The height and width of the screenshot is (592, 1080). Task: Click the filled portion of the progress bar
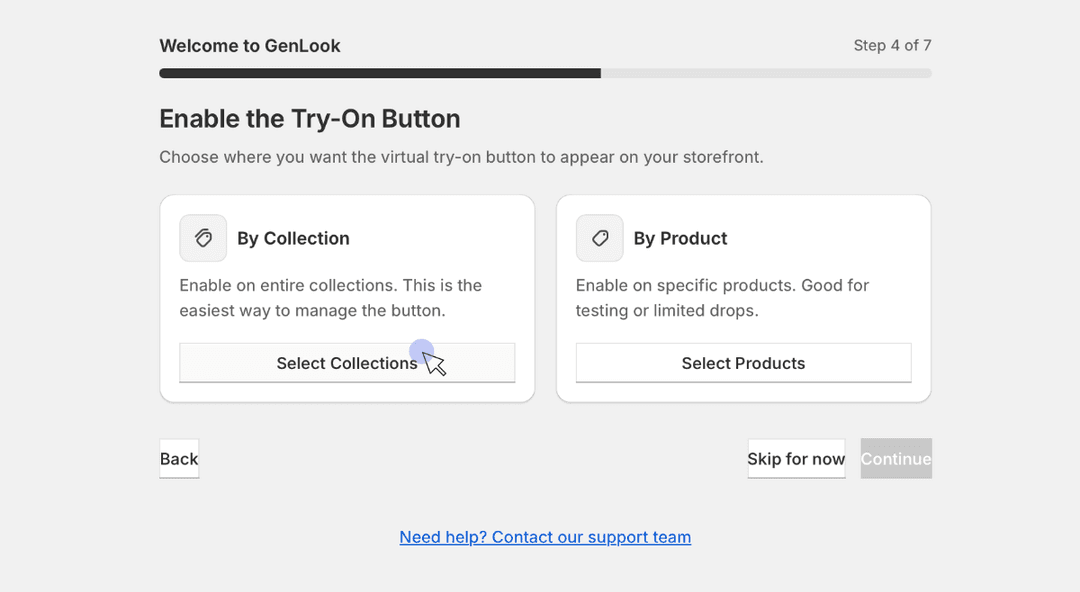(380, 73)
